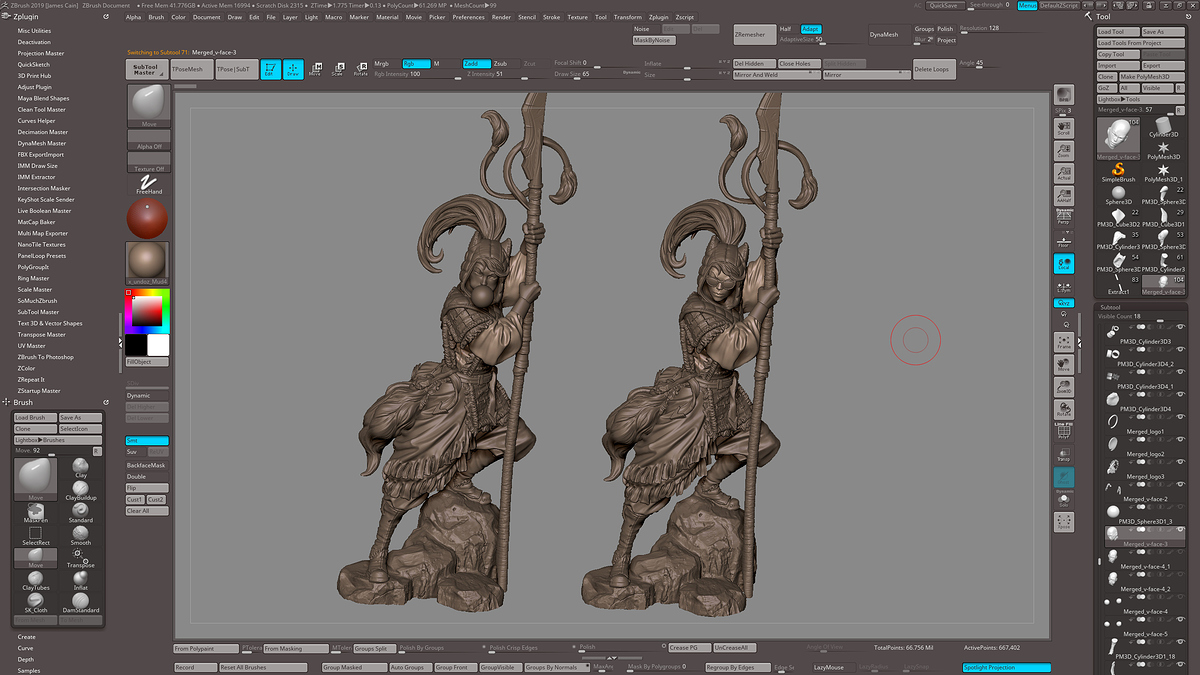Open the Stroke menu
1200x675 pixels.
(551, 17)
